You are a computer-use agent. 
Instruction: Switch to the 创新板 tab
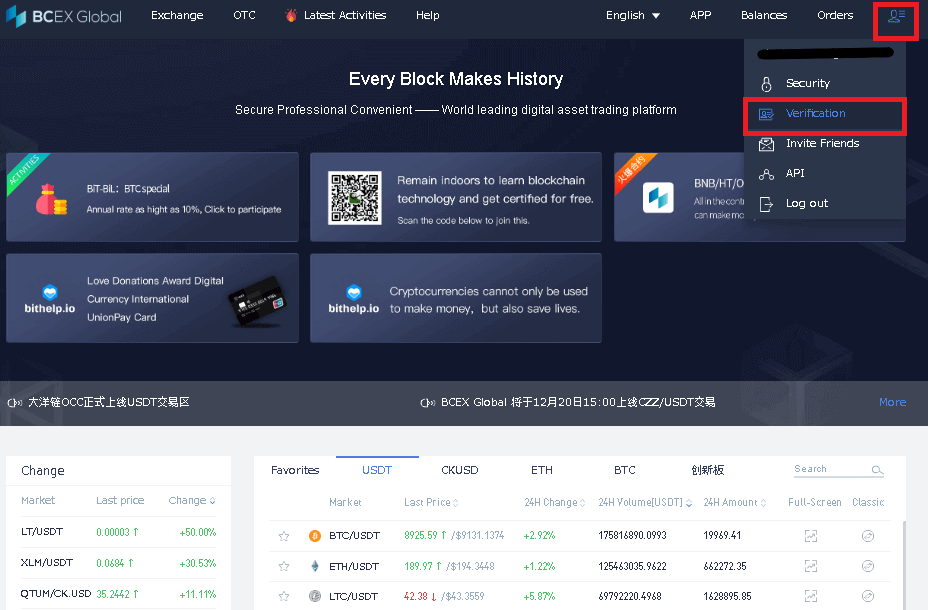coord(707,470)
